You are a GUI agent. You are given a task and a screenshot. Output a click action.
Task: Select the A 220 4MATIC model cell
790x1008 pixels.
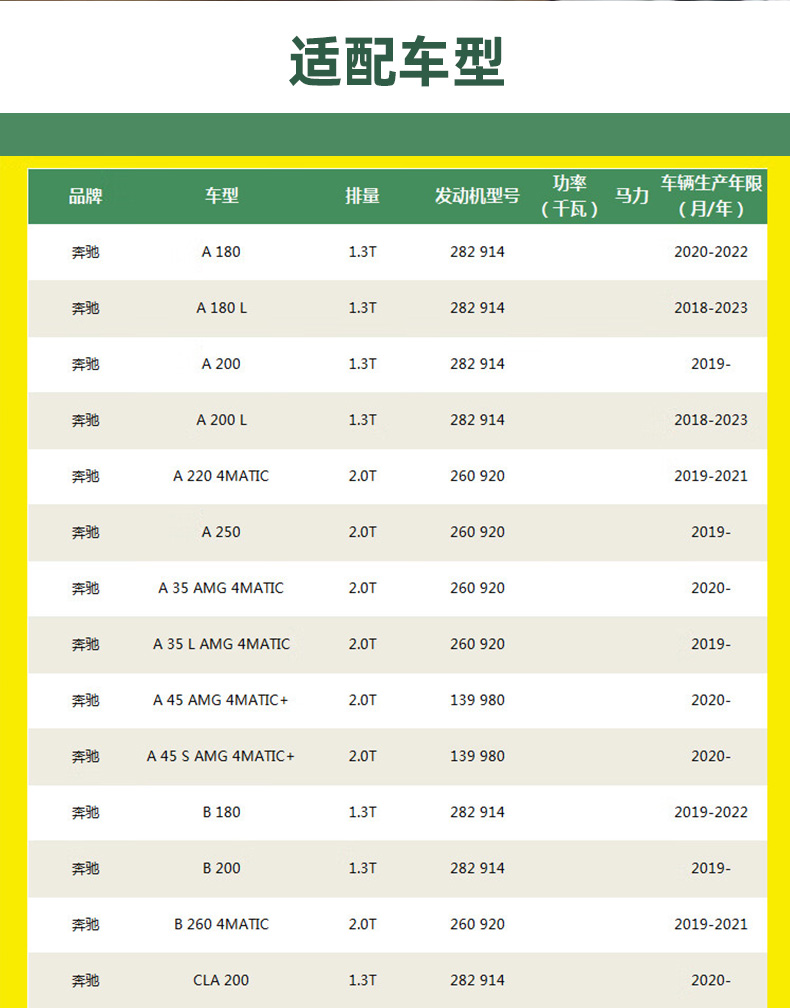221,476
